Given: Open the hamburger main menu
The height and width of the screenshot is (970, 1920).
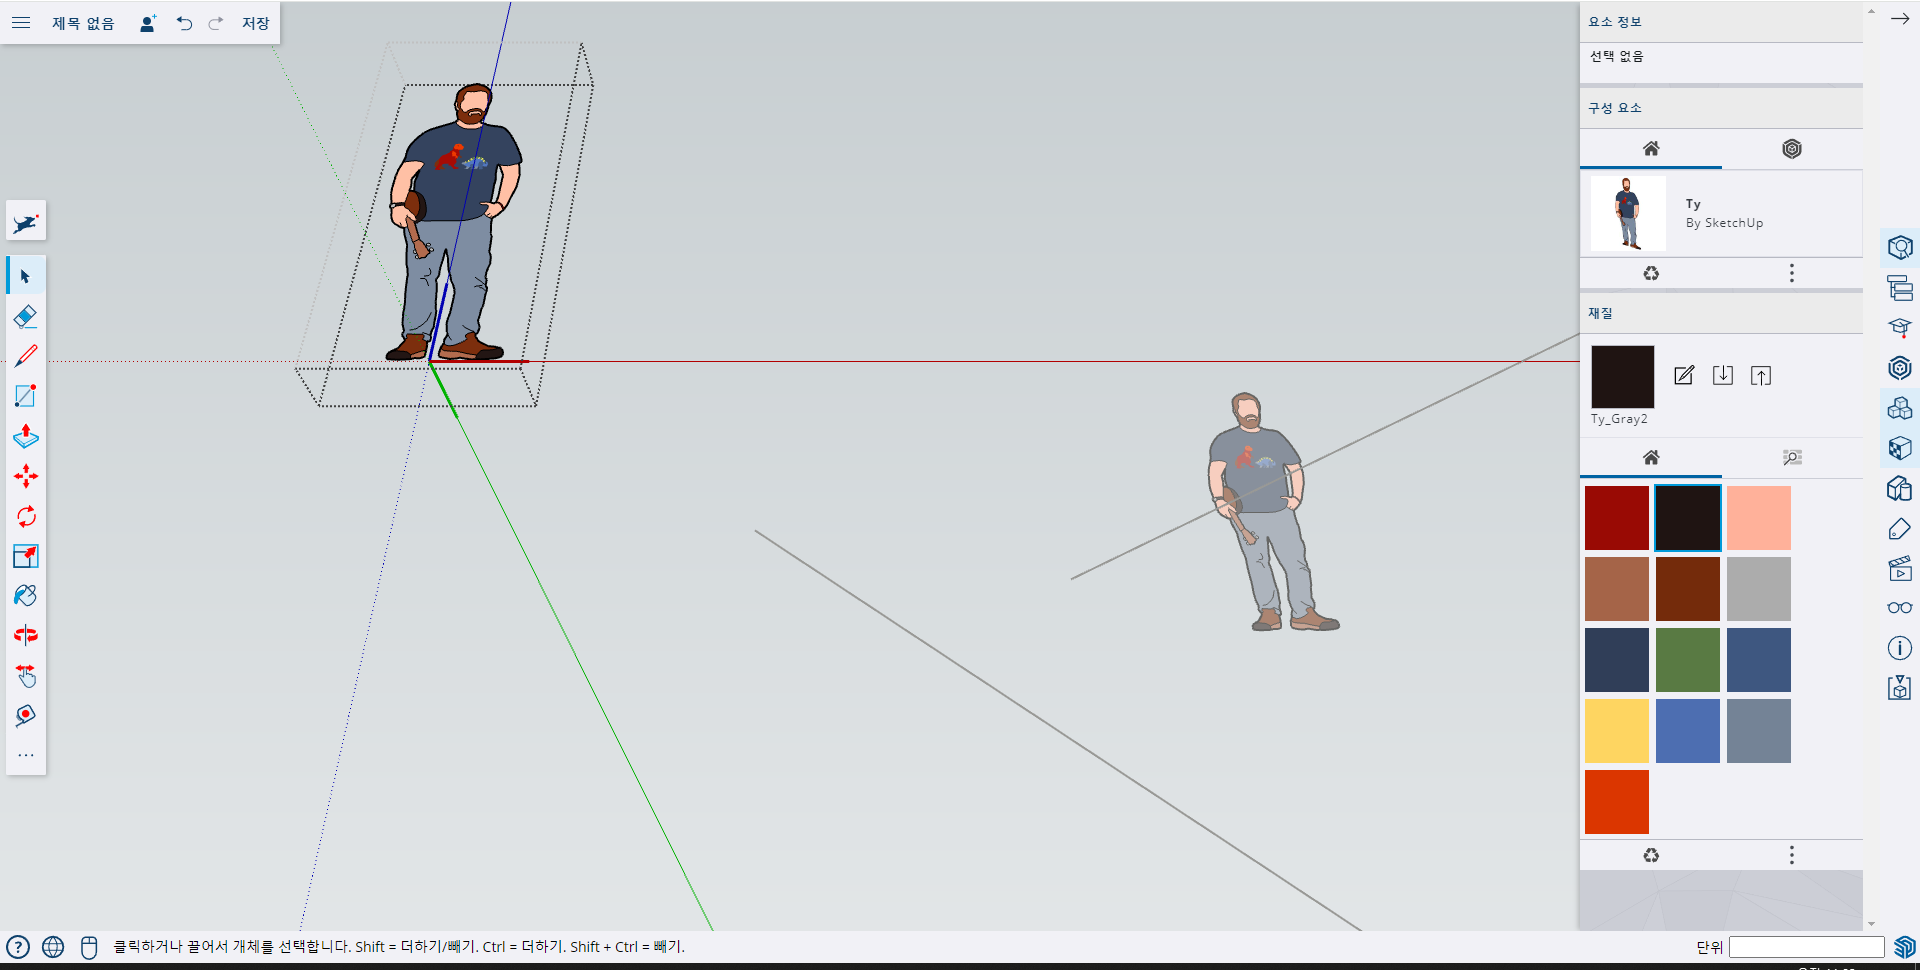Looking at the screenshot, I should pos(21,23).
